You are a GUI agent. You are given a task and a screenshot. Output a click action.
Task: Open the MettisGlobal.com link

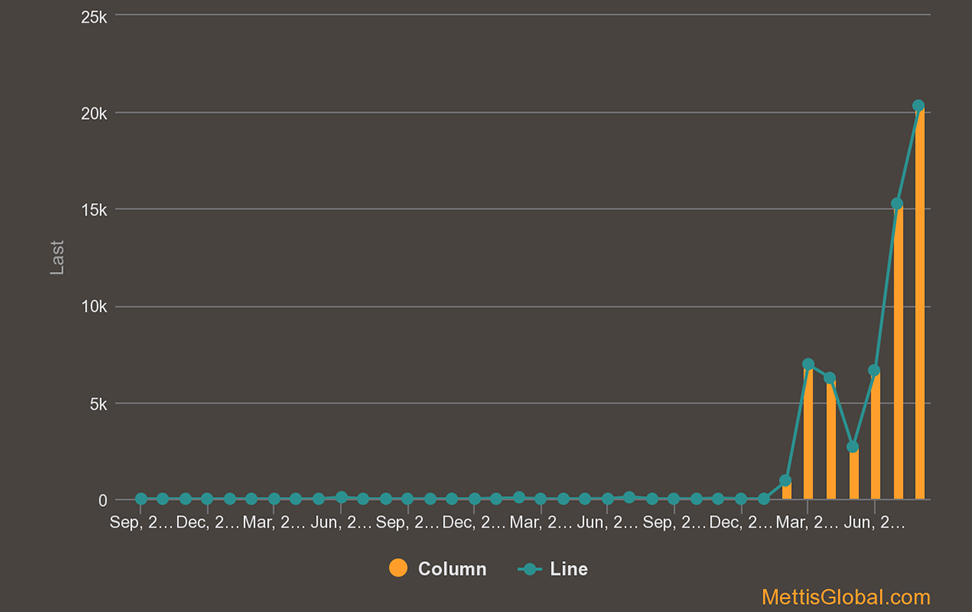[x=846, y=597]
